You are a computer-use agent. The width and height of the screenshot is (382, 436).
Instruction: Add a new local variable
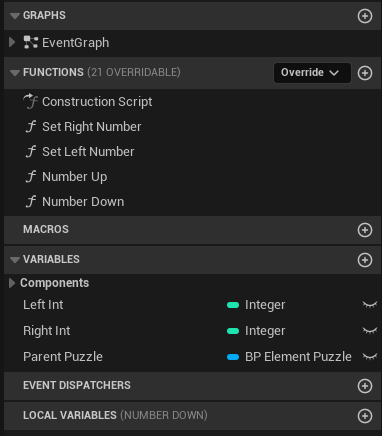365,416
